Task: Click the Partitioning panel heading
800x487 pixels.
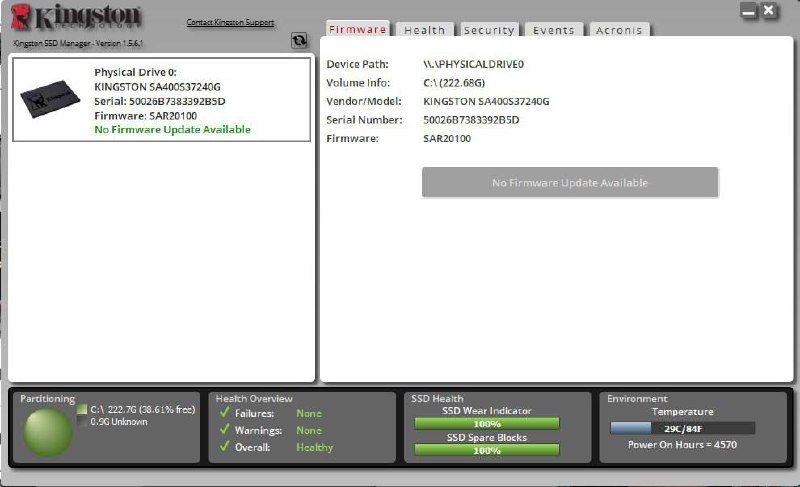Action: coord(47,399)
